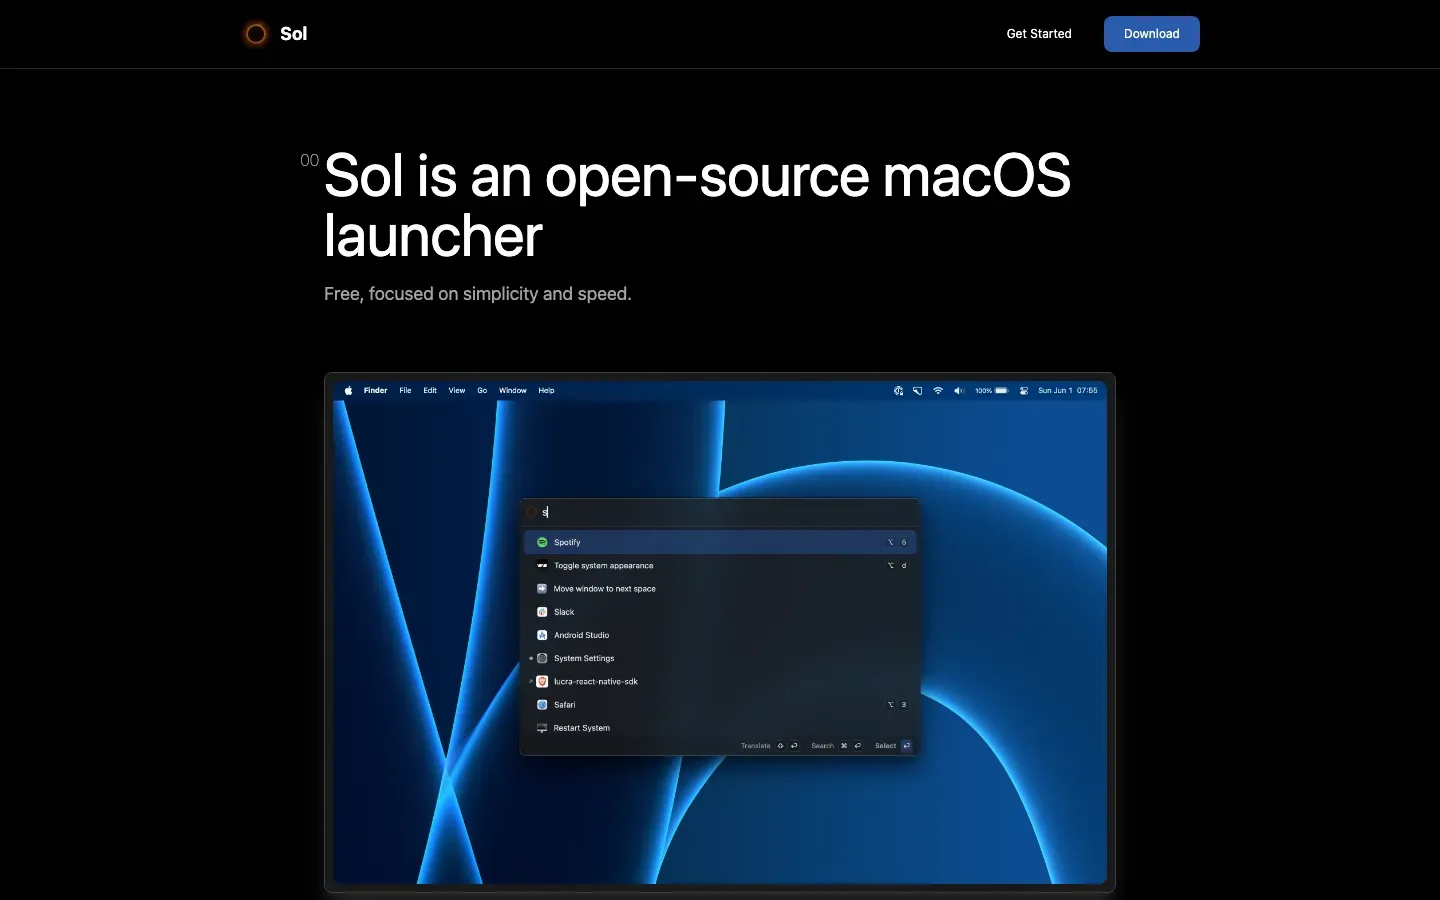Image resolution: width=1440 pixels, height=900 pixels.
Task: Click the Safari shortcut key badge 3
Action: pyautogui.click(x=904, y=705)
